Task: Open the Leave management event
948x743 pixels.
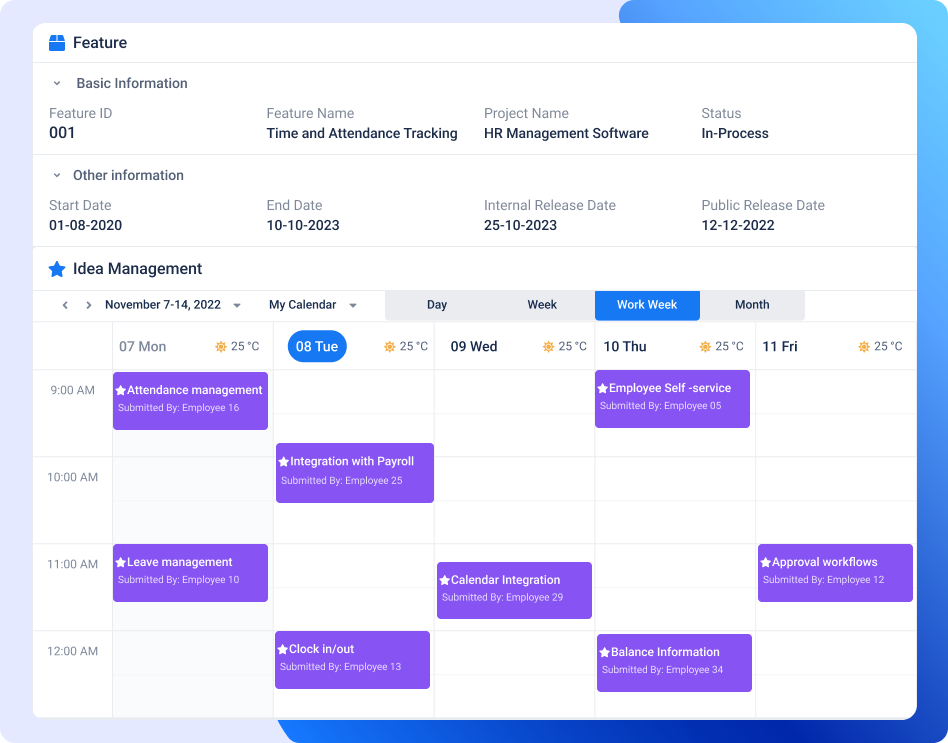Action: [190, 573]
